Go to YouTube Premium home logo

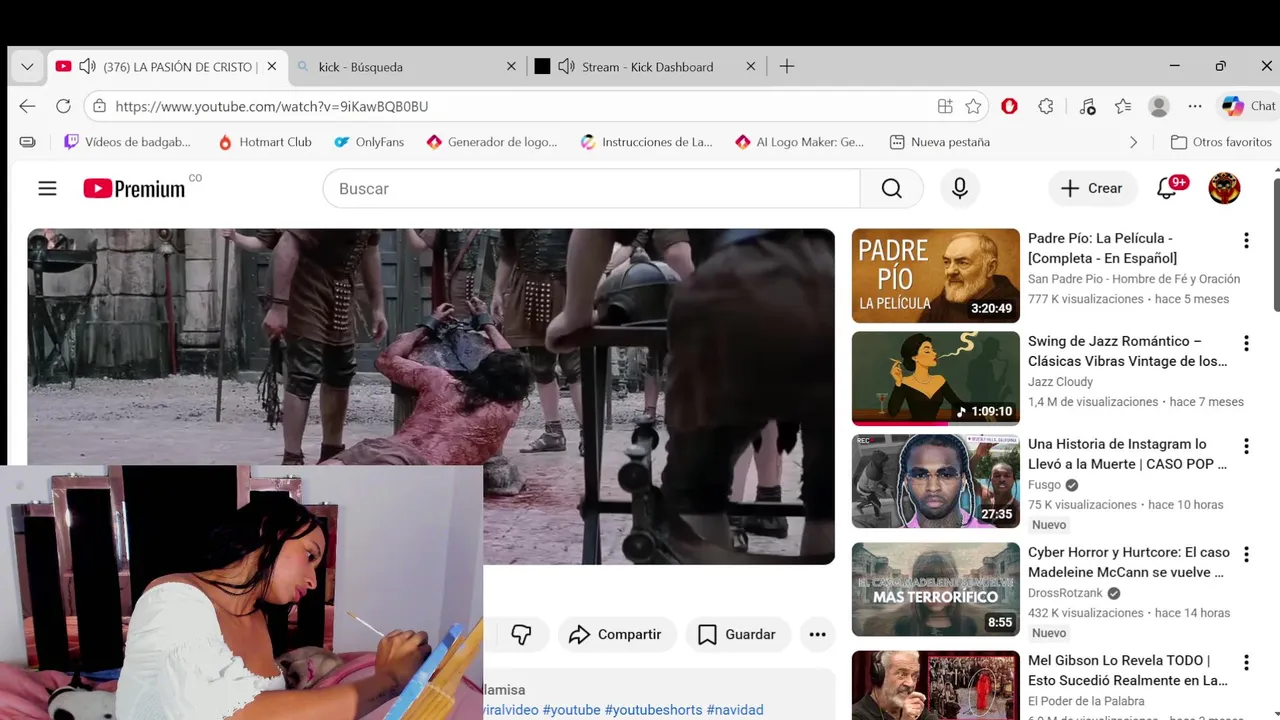point(134,188)
